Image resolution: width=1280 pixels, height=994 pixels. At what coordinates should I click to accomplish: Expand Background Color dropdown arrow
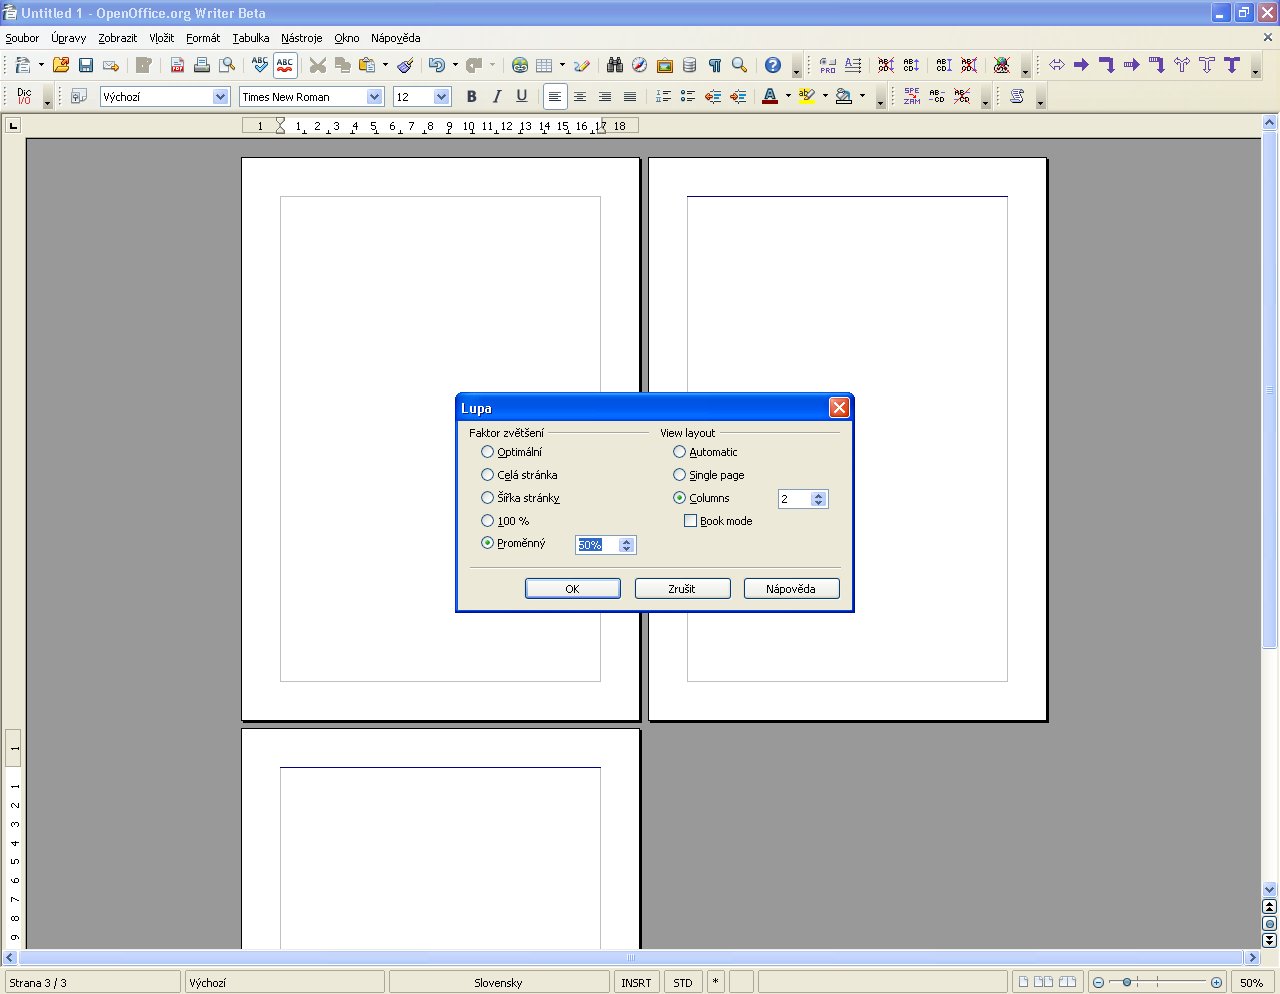tap(862, 96)
